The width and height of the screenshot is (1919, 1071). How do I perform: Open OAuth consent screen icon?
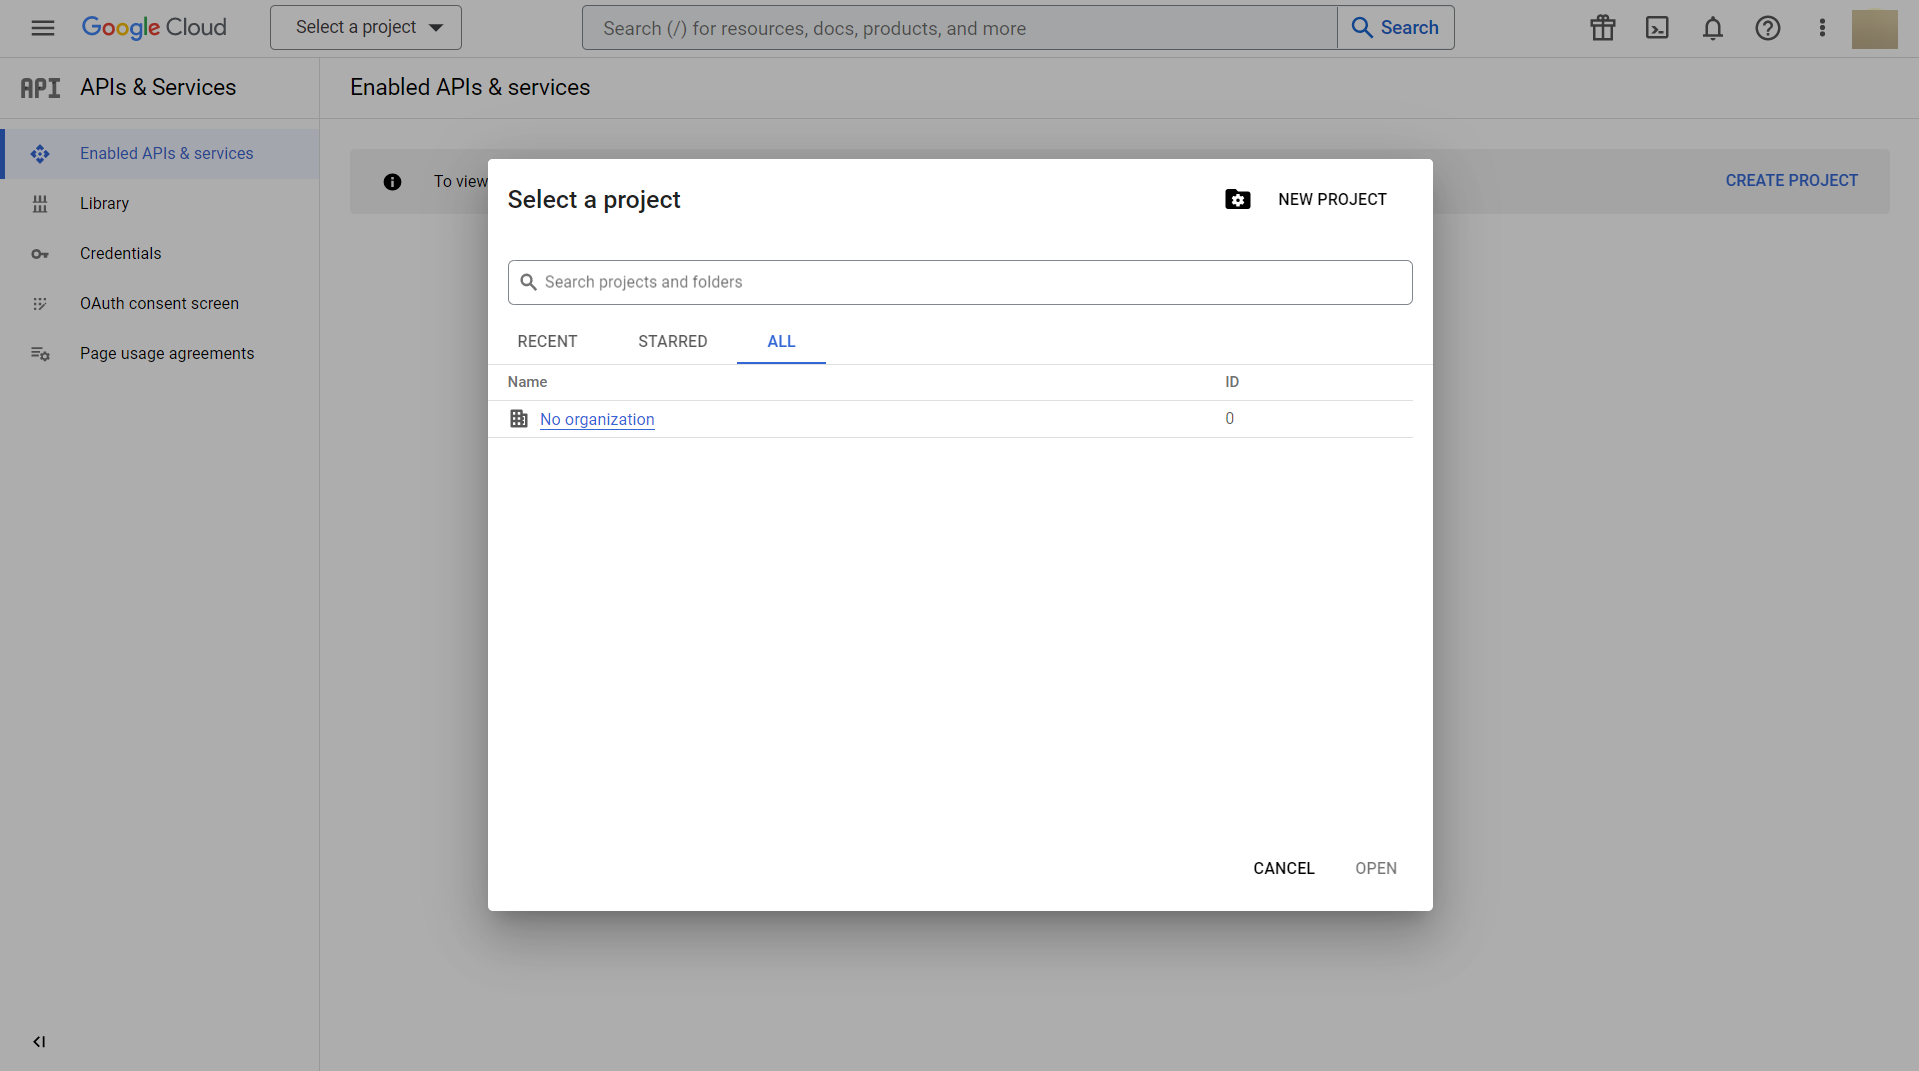[40, 303]
